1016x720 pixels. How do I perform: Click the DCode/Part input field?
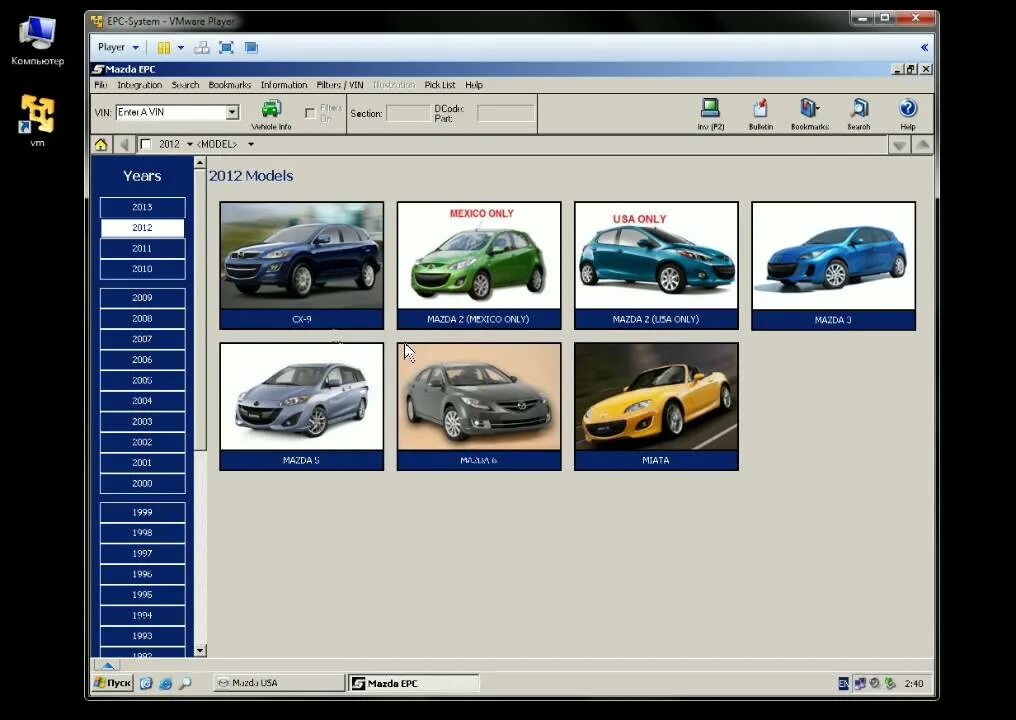coord(505,113)
